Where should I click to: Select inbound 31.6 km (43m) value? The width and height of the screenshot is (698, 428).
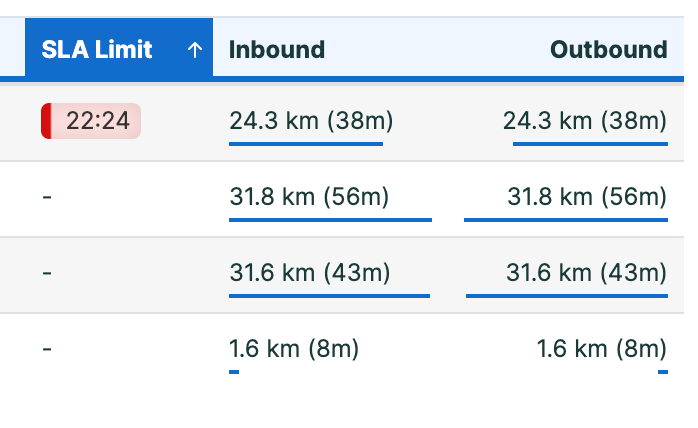click(310, 272)
